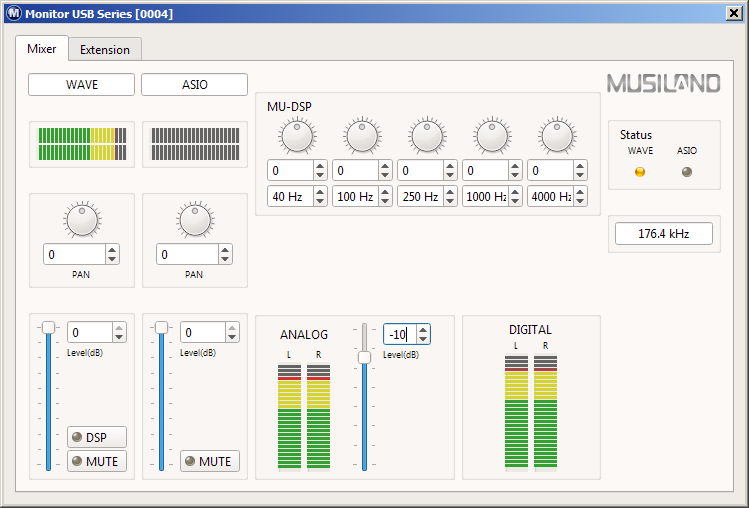
Task: Click the 40 Hz band gain field
Action: click(x=290, y=170)
